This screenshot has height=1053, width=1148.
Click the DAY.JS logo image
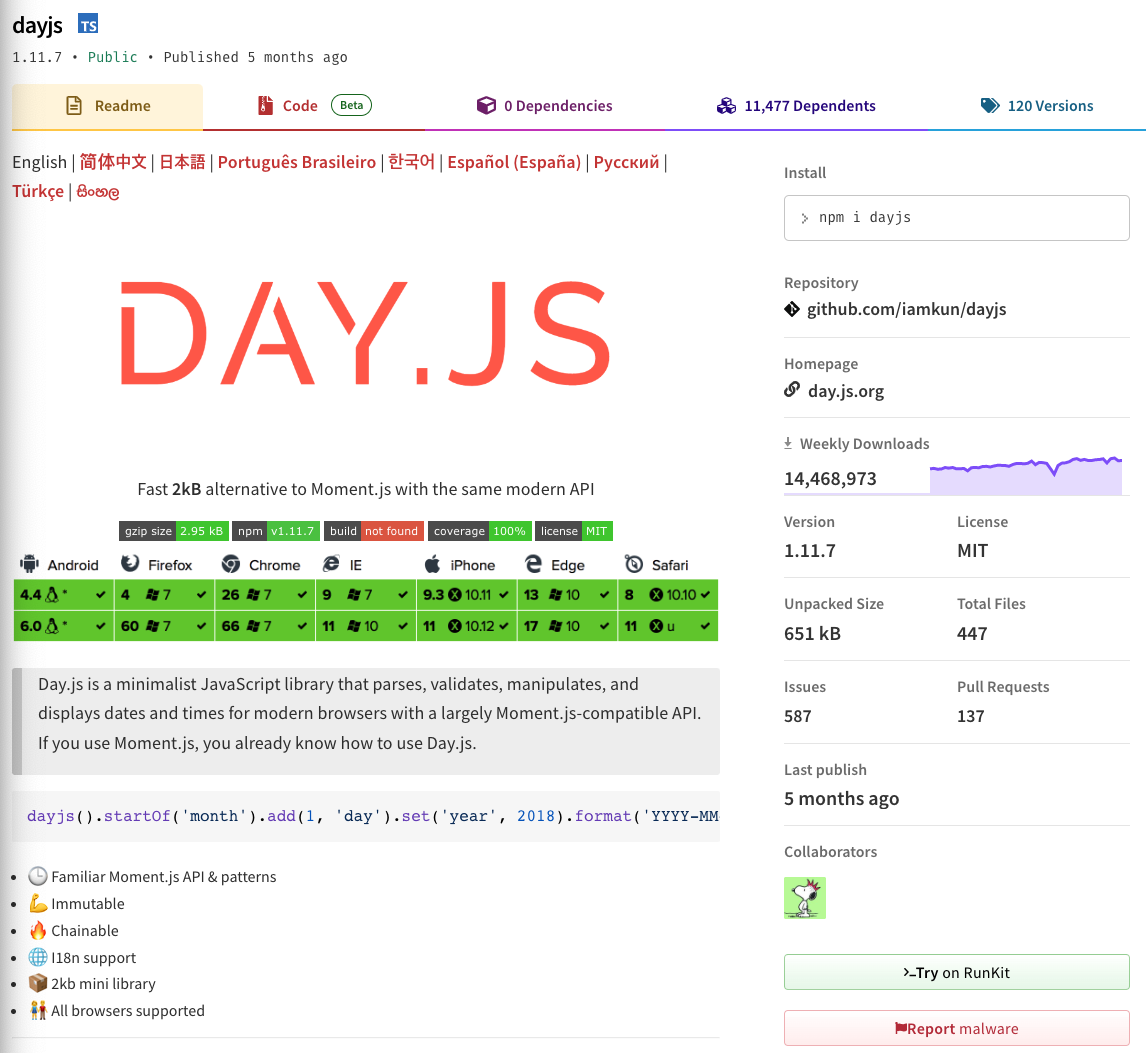coord(365,333)
